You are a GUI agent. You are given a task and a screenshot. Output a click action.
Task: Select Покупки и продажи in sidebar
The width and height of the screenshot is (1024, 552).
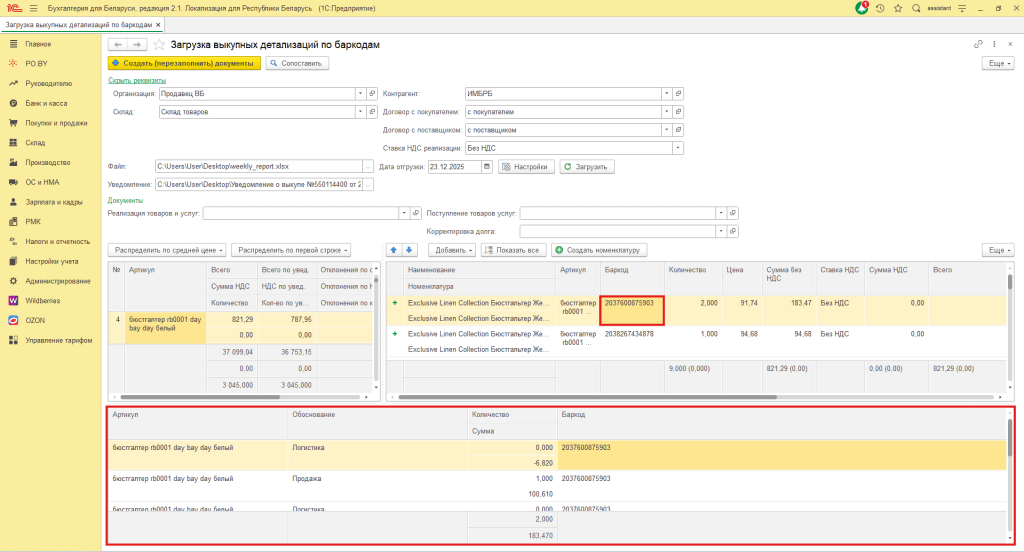point(56,123)
